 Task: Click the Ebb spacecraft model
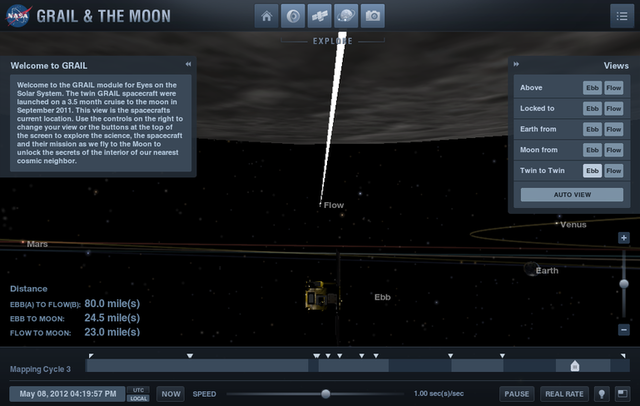pos(322,296)
